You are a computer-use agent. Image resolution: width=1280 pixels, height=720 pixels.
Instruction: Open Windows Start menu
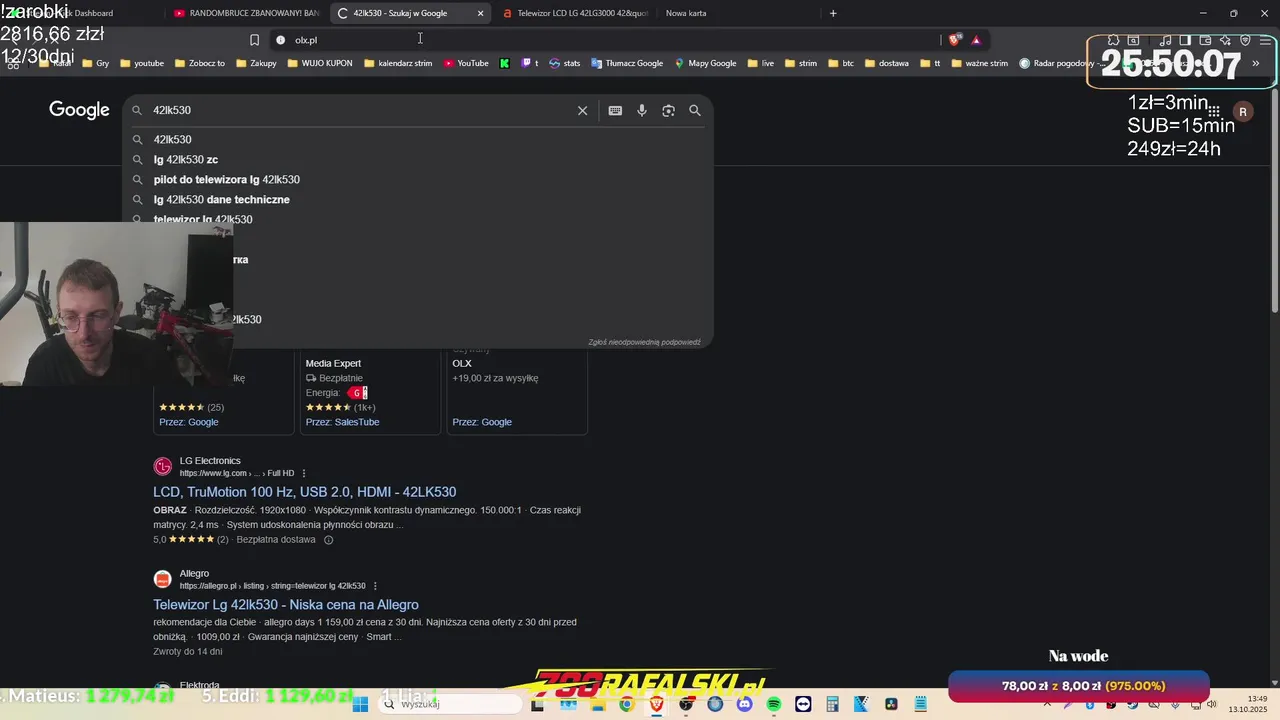coord(360,704)
